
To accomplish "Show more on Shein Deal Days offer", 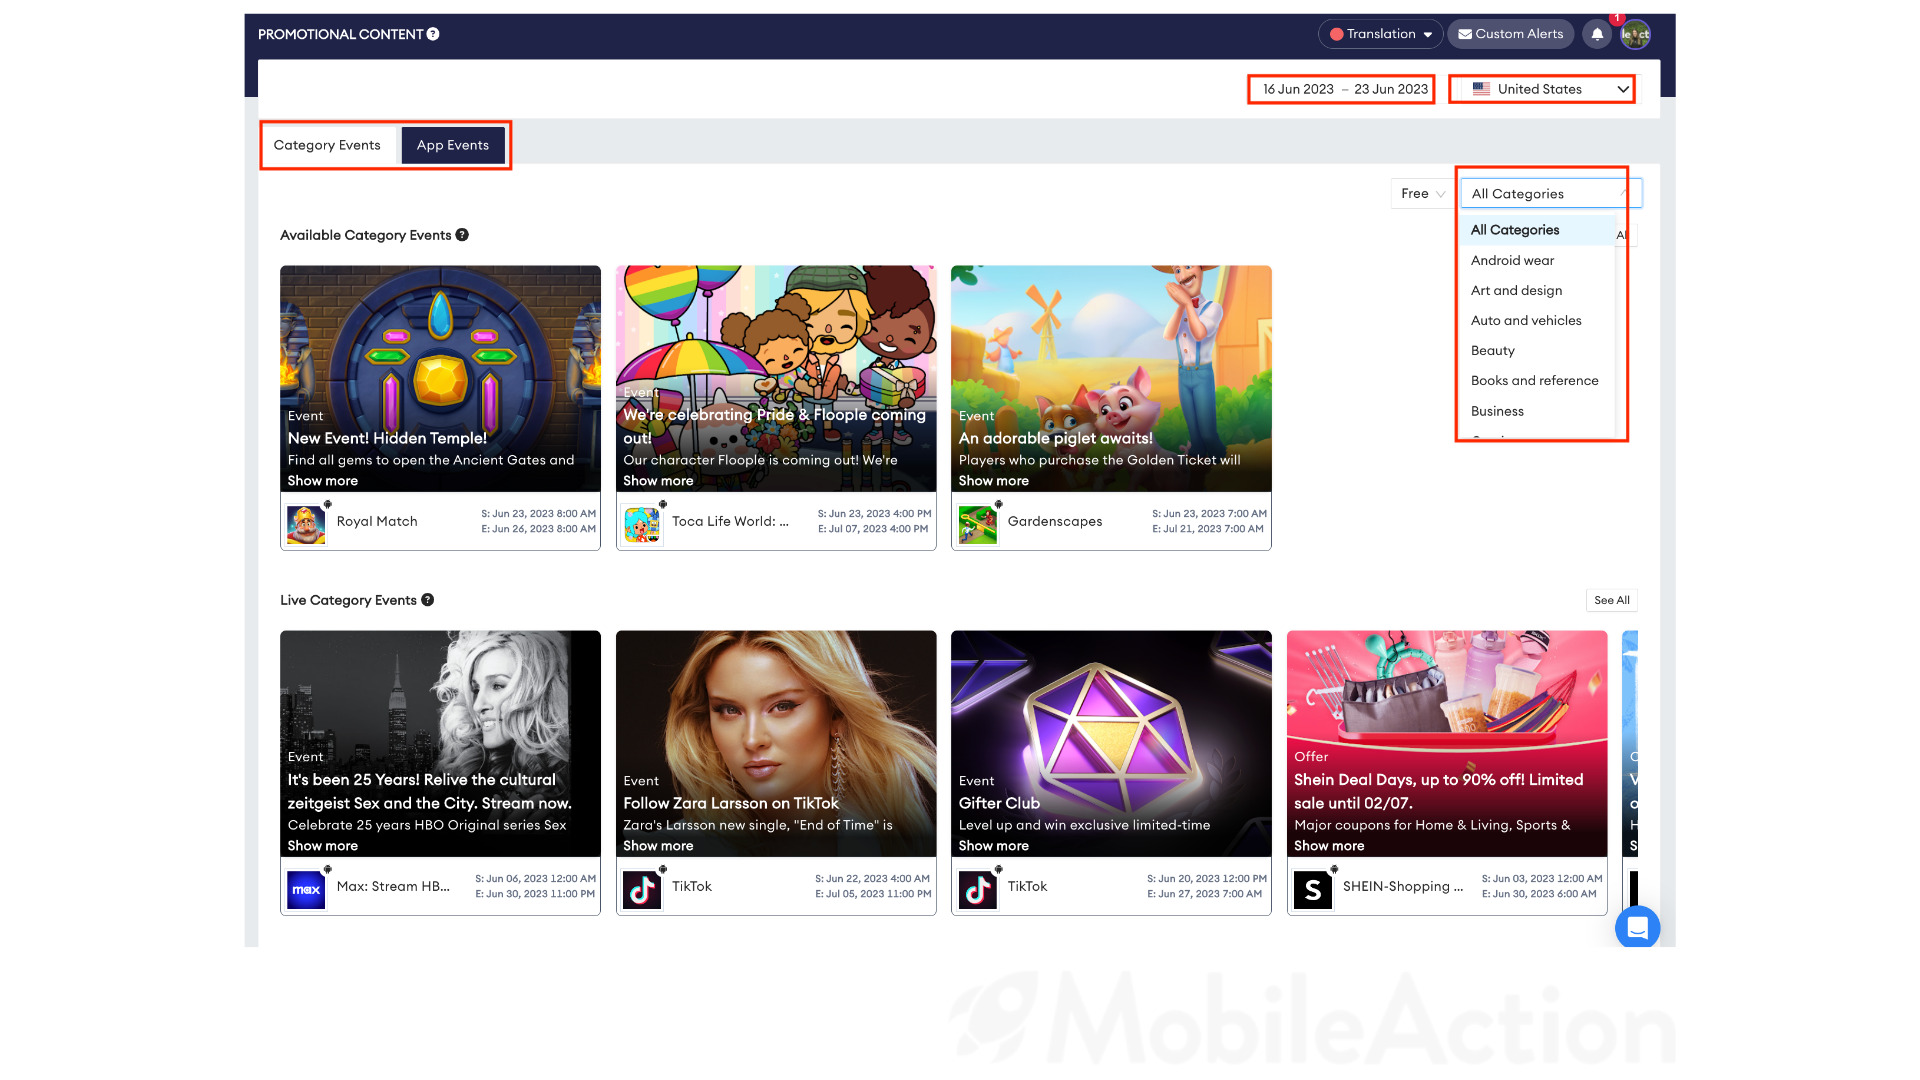I will [1329, 846].
